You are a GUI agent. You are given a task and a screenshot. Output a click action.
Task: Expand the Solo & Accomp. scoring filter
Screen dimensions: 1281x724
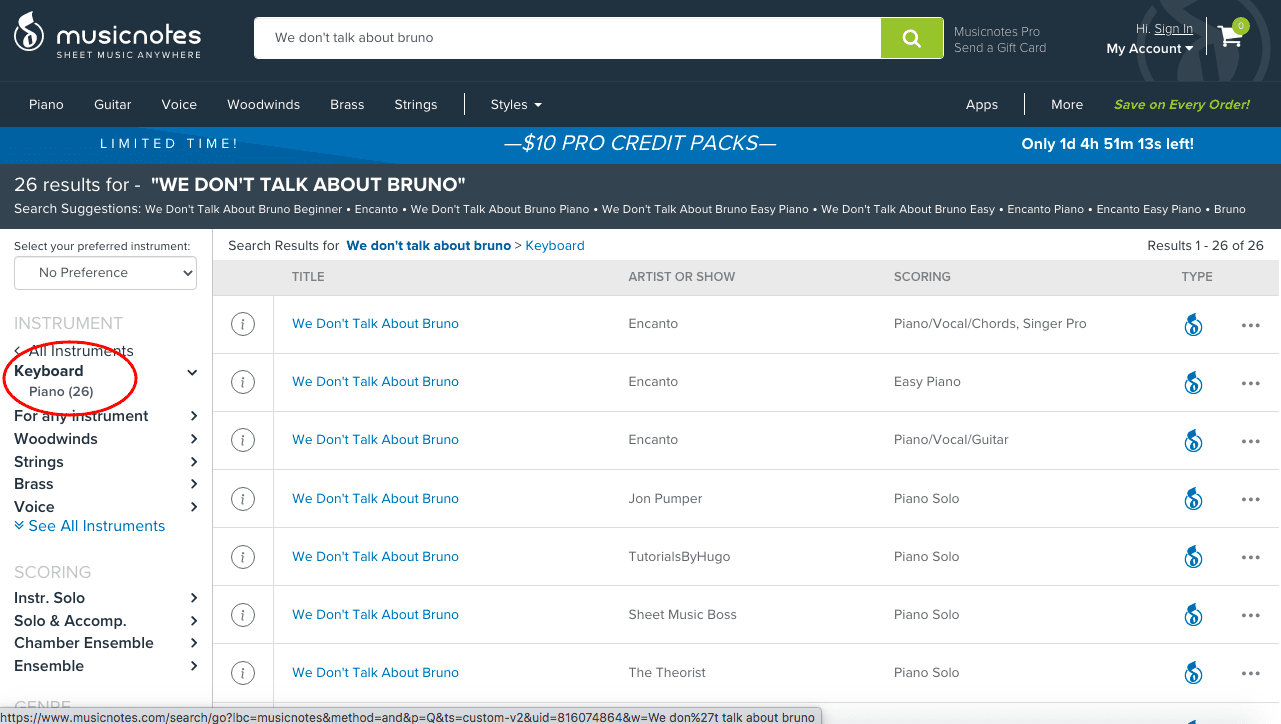(x=193, y=621)
